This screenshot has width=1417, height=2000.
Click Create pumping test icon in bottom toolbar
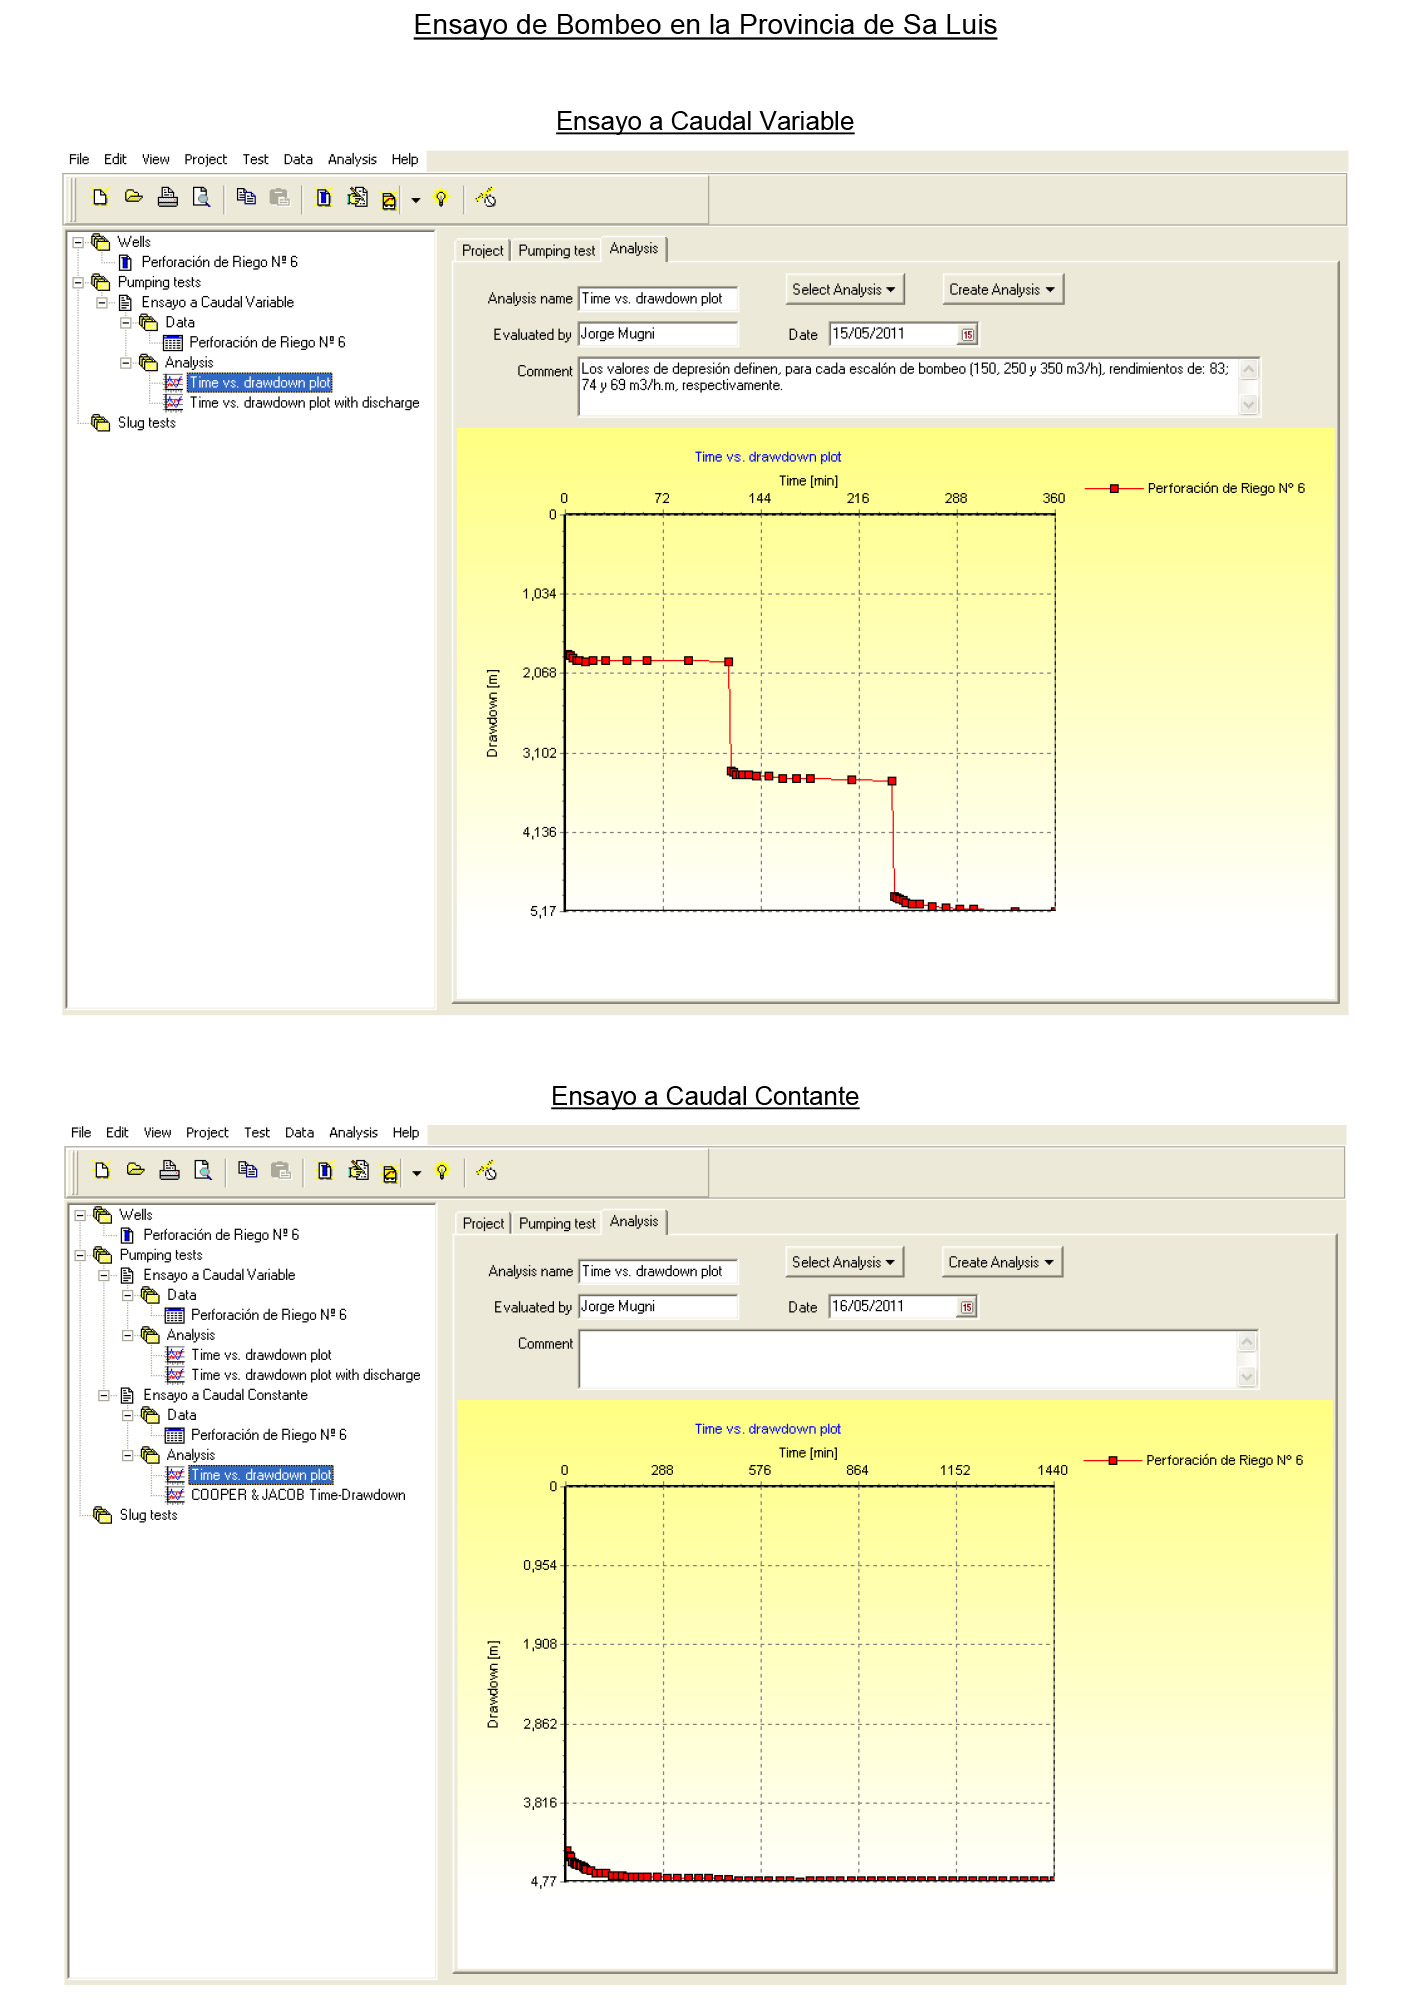click(358, 1170)
